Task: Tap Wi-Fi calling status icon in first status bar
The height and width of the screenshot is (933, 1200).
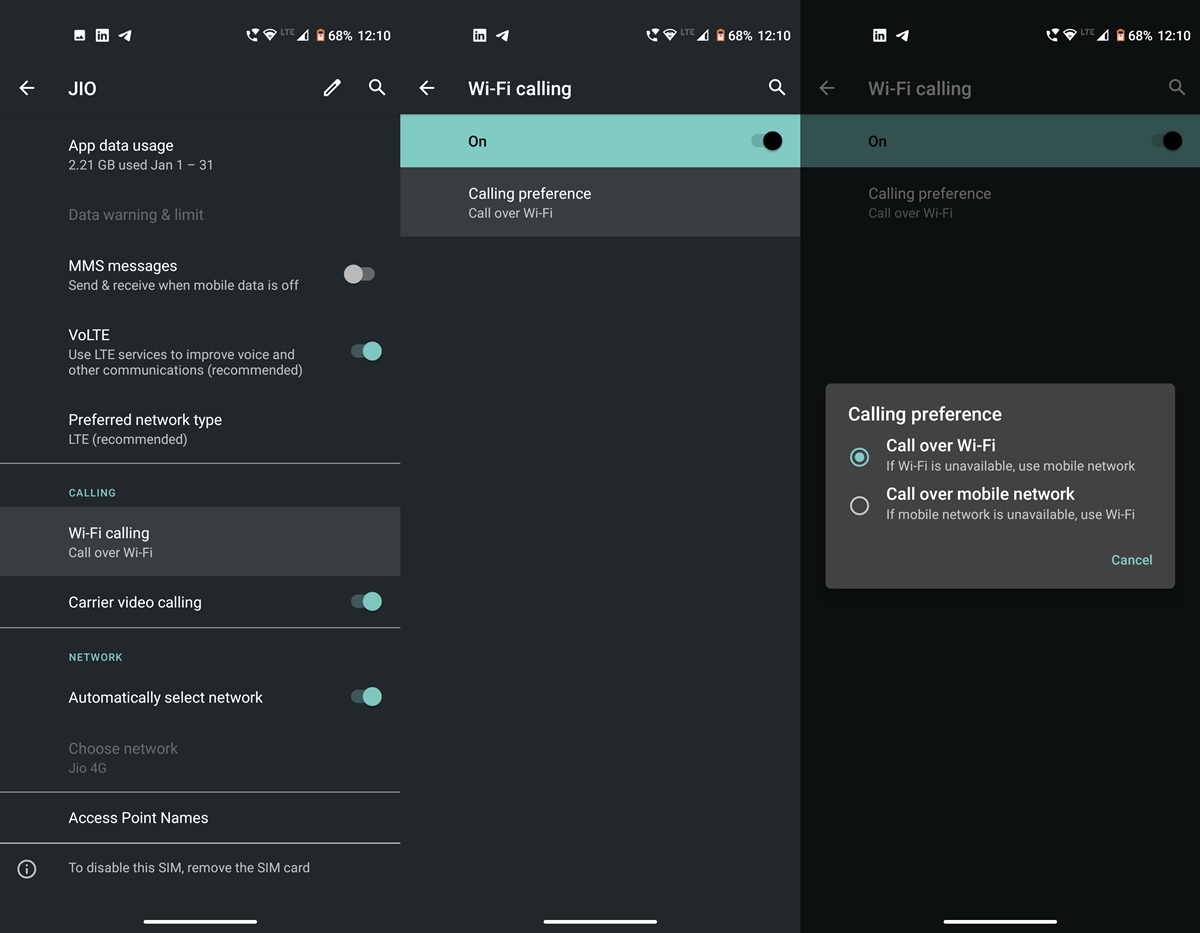Action: [x=252, y=35]
